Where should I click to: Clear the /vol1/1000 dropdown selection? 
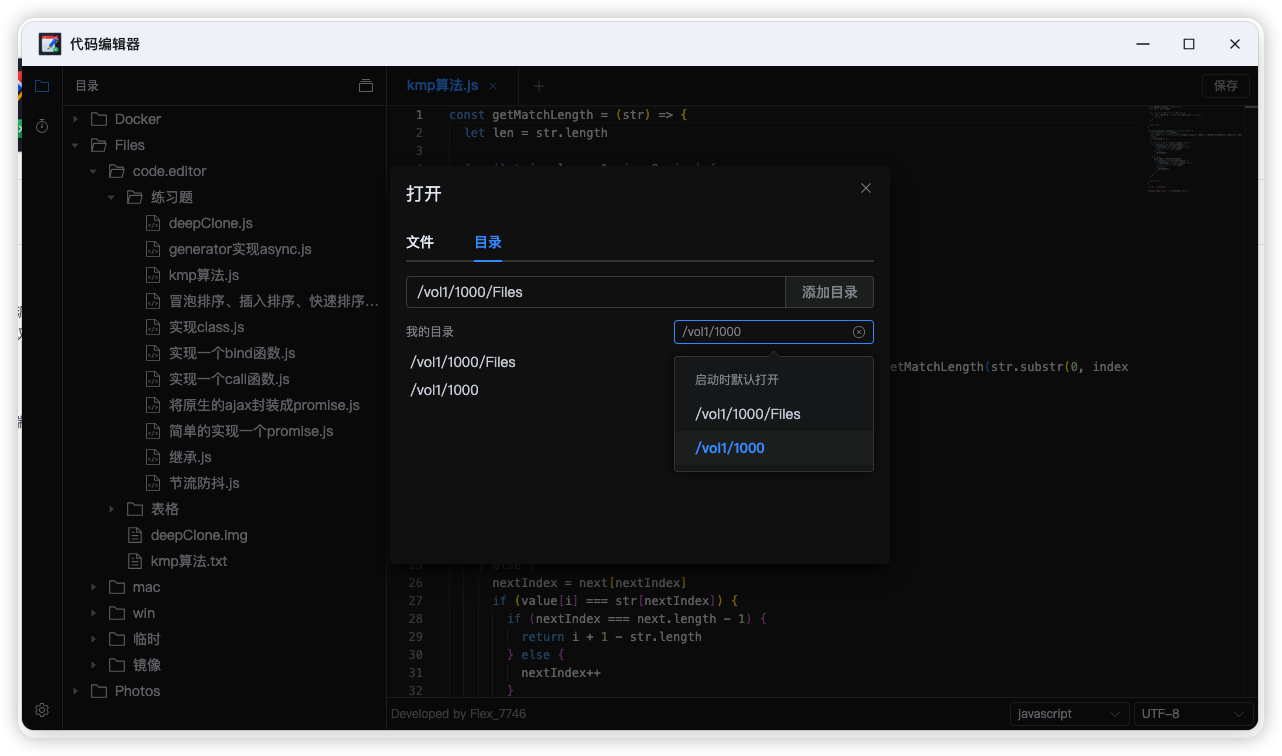pos(858,332)
